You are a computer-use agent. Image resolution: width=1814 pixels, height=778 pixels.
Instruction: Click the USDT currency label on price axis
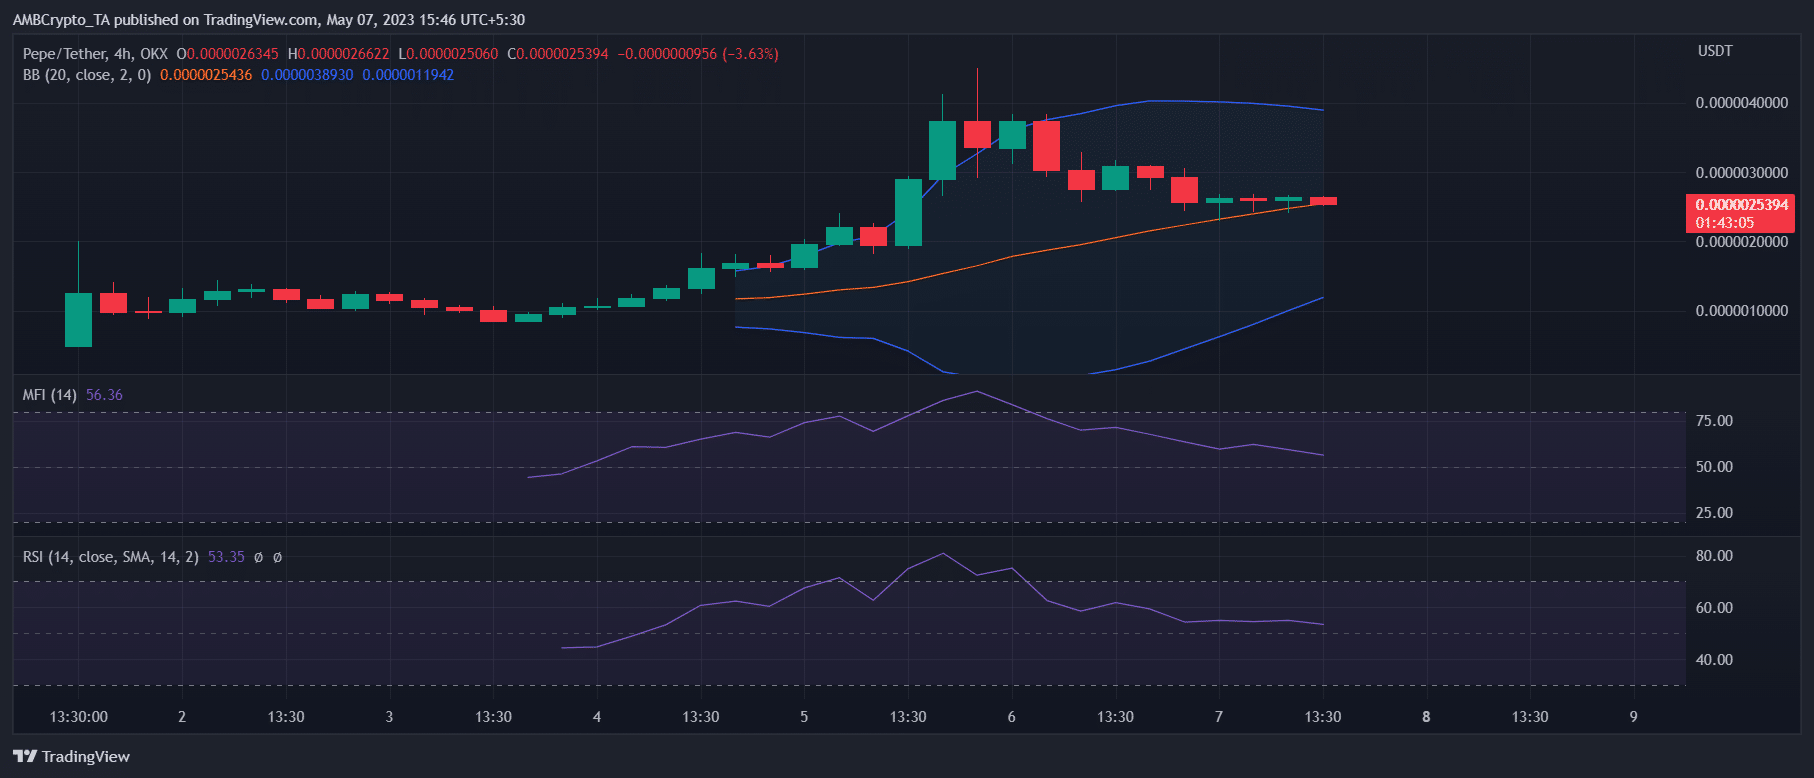pos(1715,51)
